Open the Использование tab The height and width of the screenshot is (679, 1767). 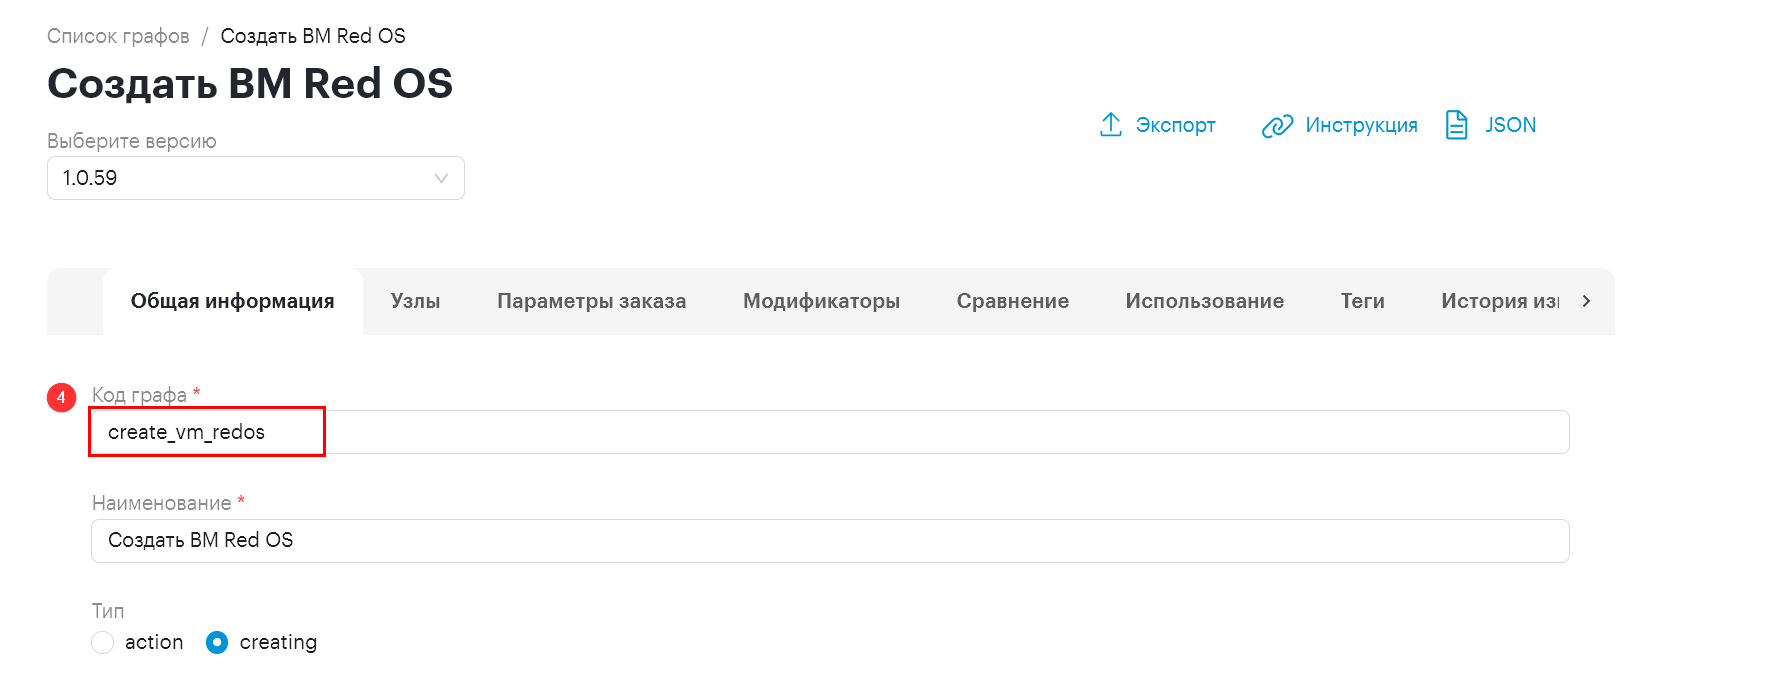[1205, 301]
